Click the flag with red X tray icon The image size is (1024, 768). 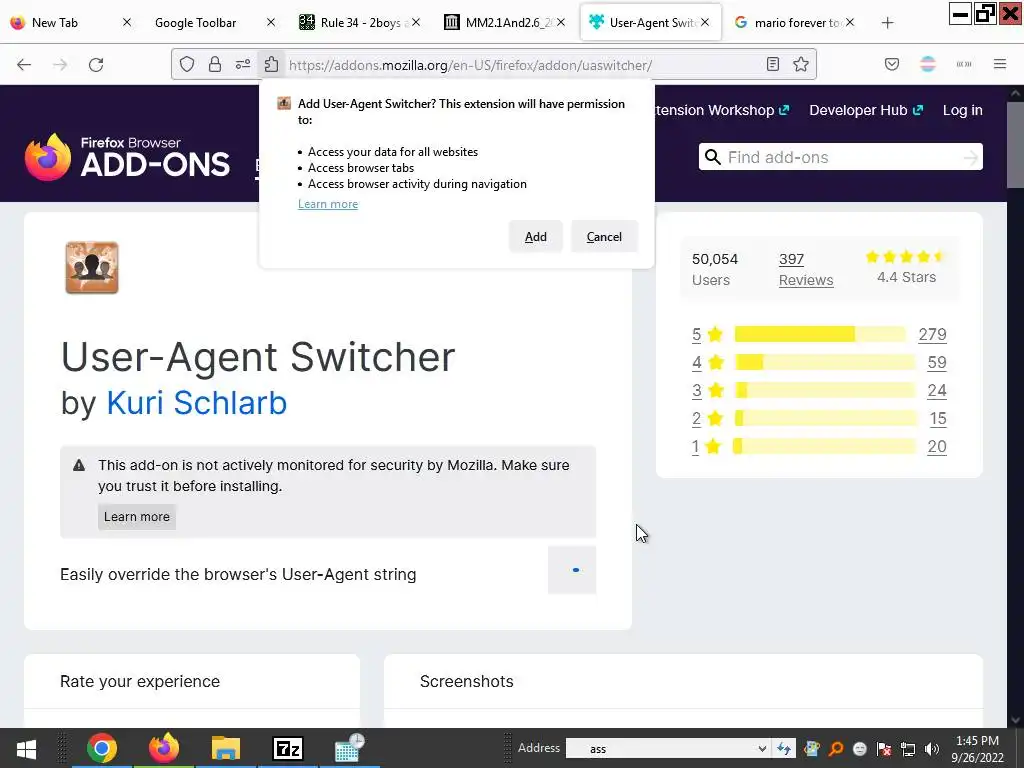click(x=884, y=749)
